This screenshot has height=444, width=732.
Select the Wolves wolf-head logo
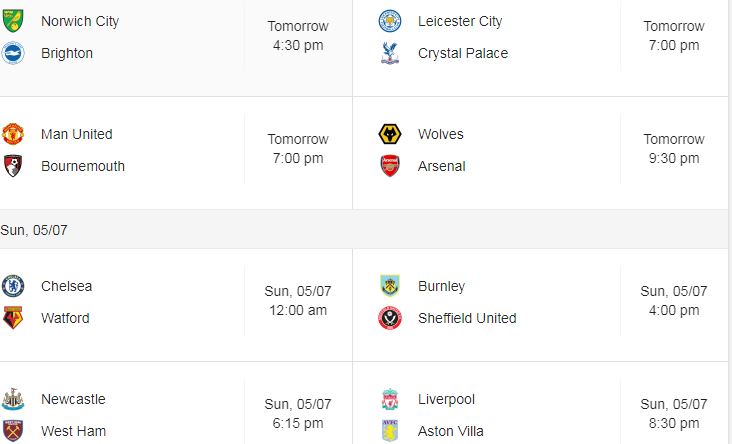click(x=390, y=134)
